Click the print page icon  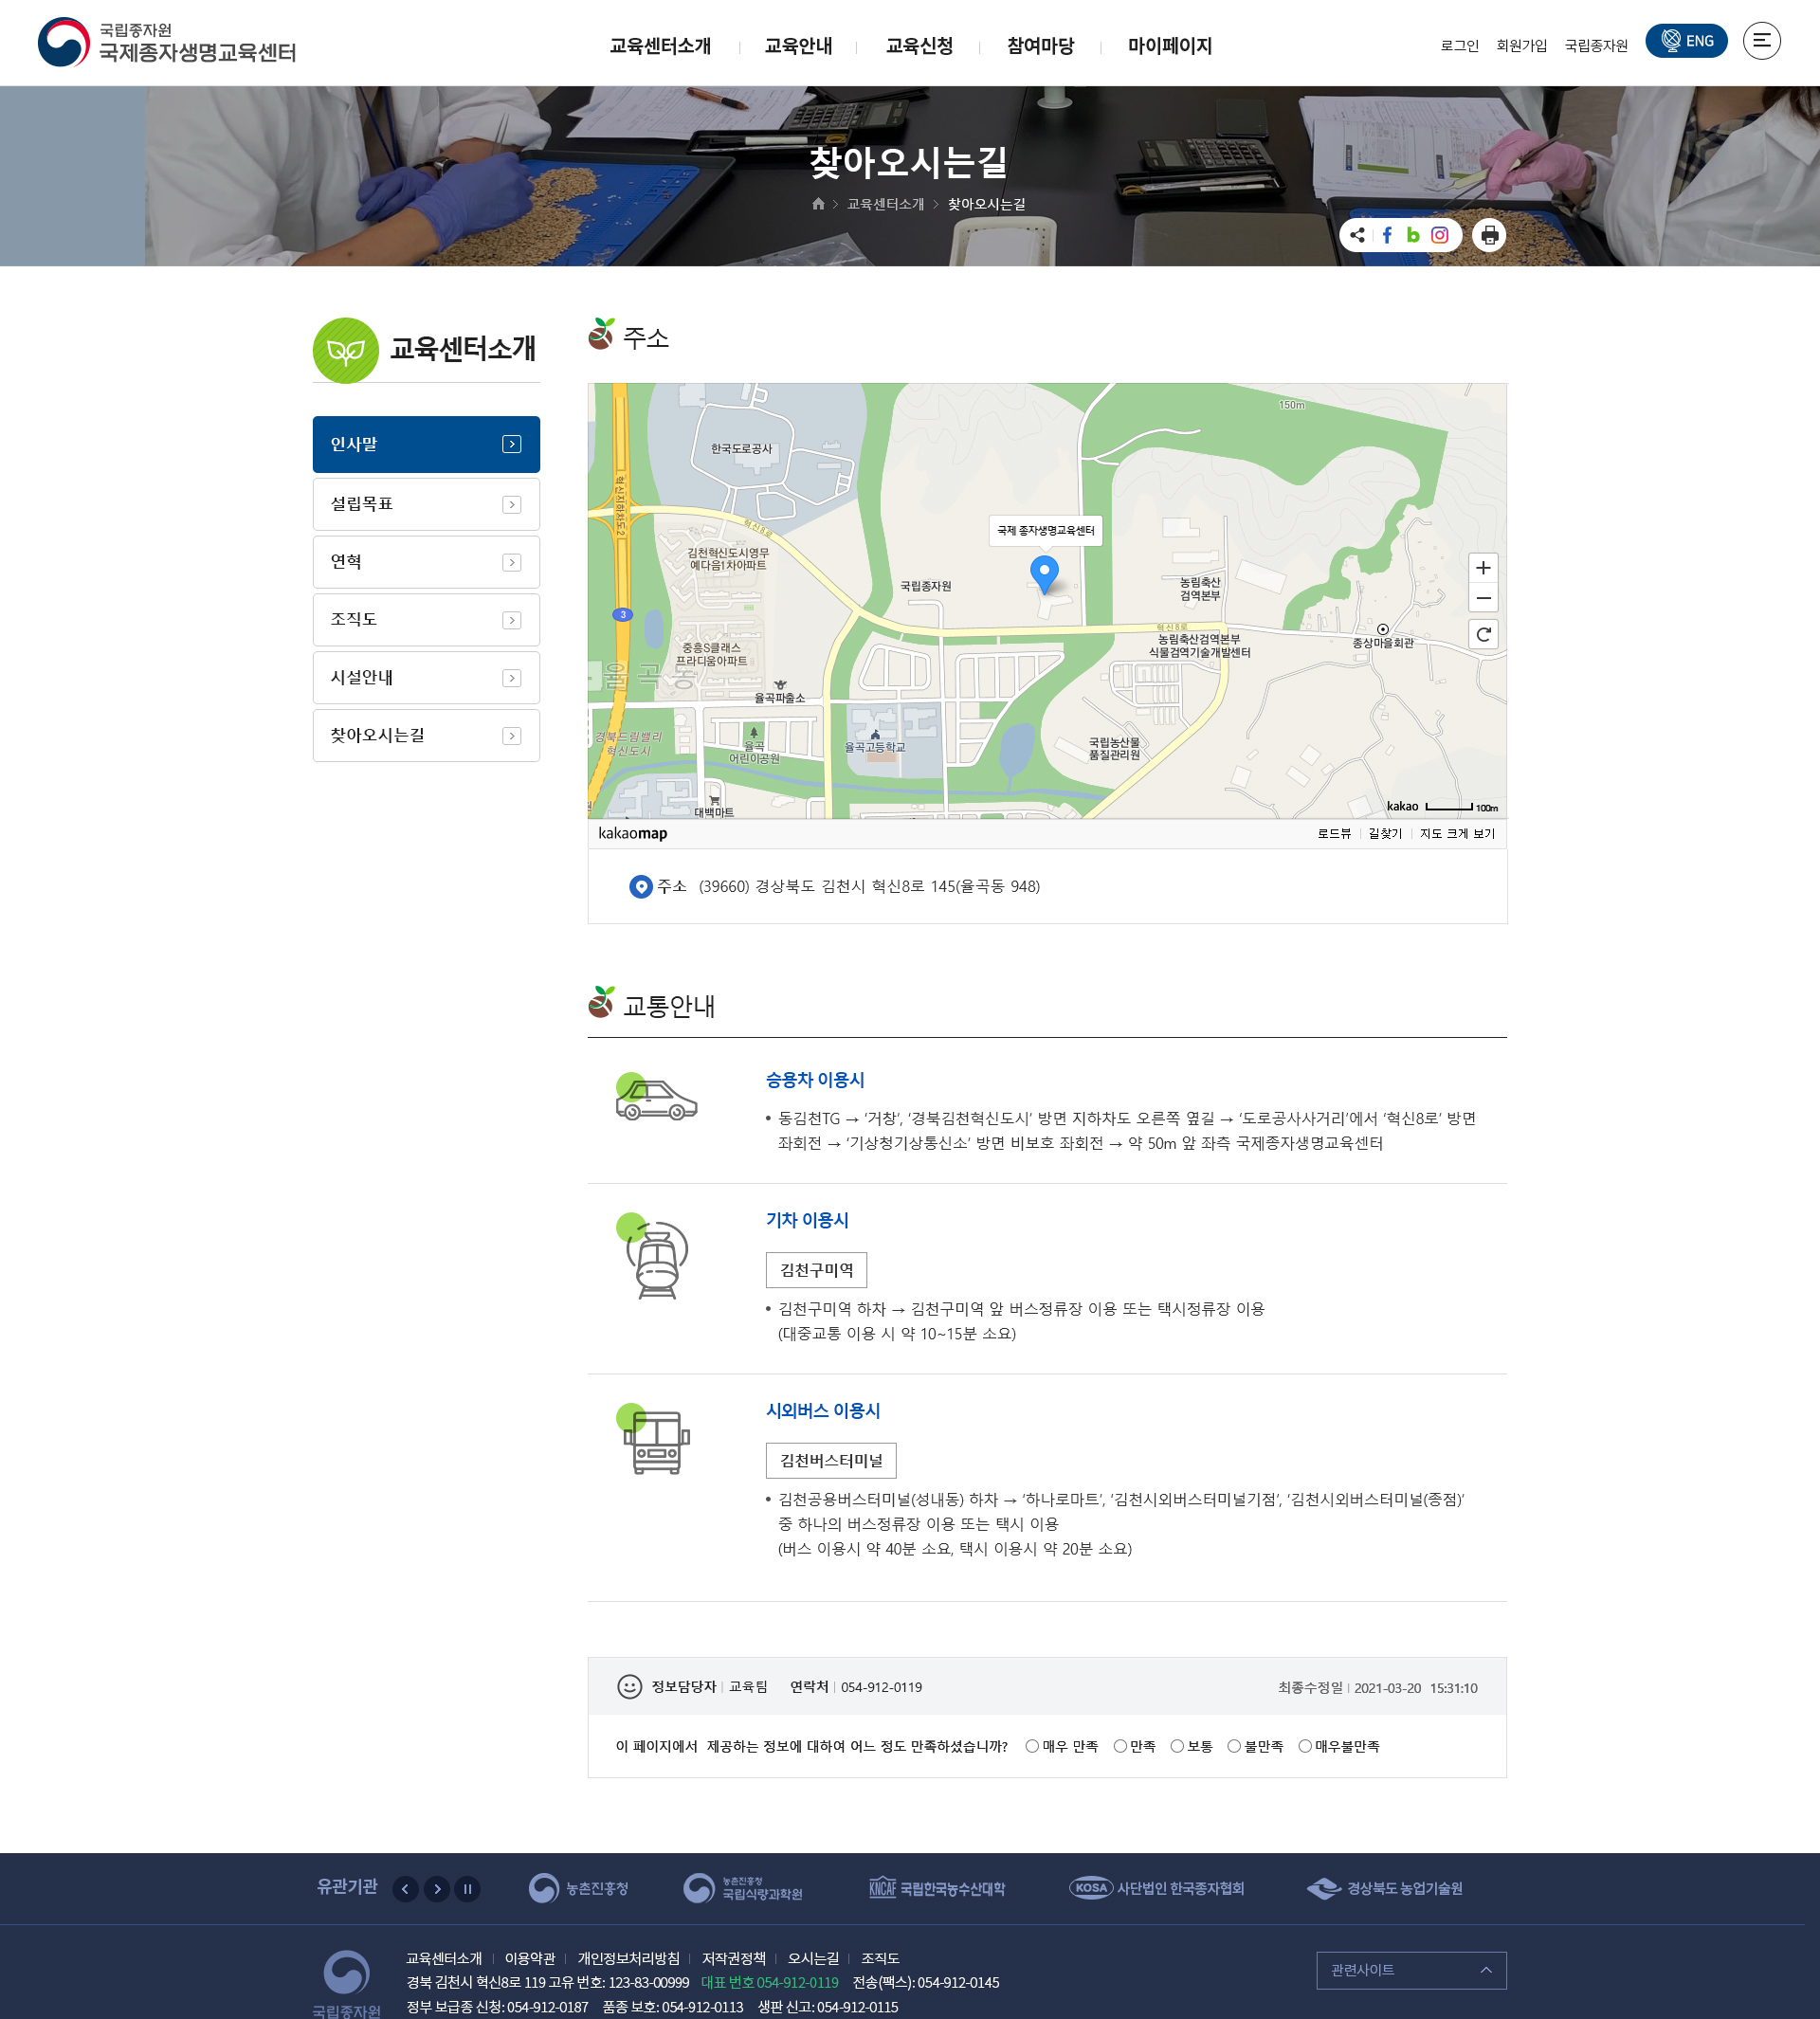1489,235
